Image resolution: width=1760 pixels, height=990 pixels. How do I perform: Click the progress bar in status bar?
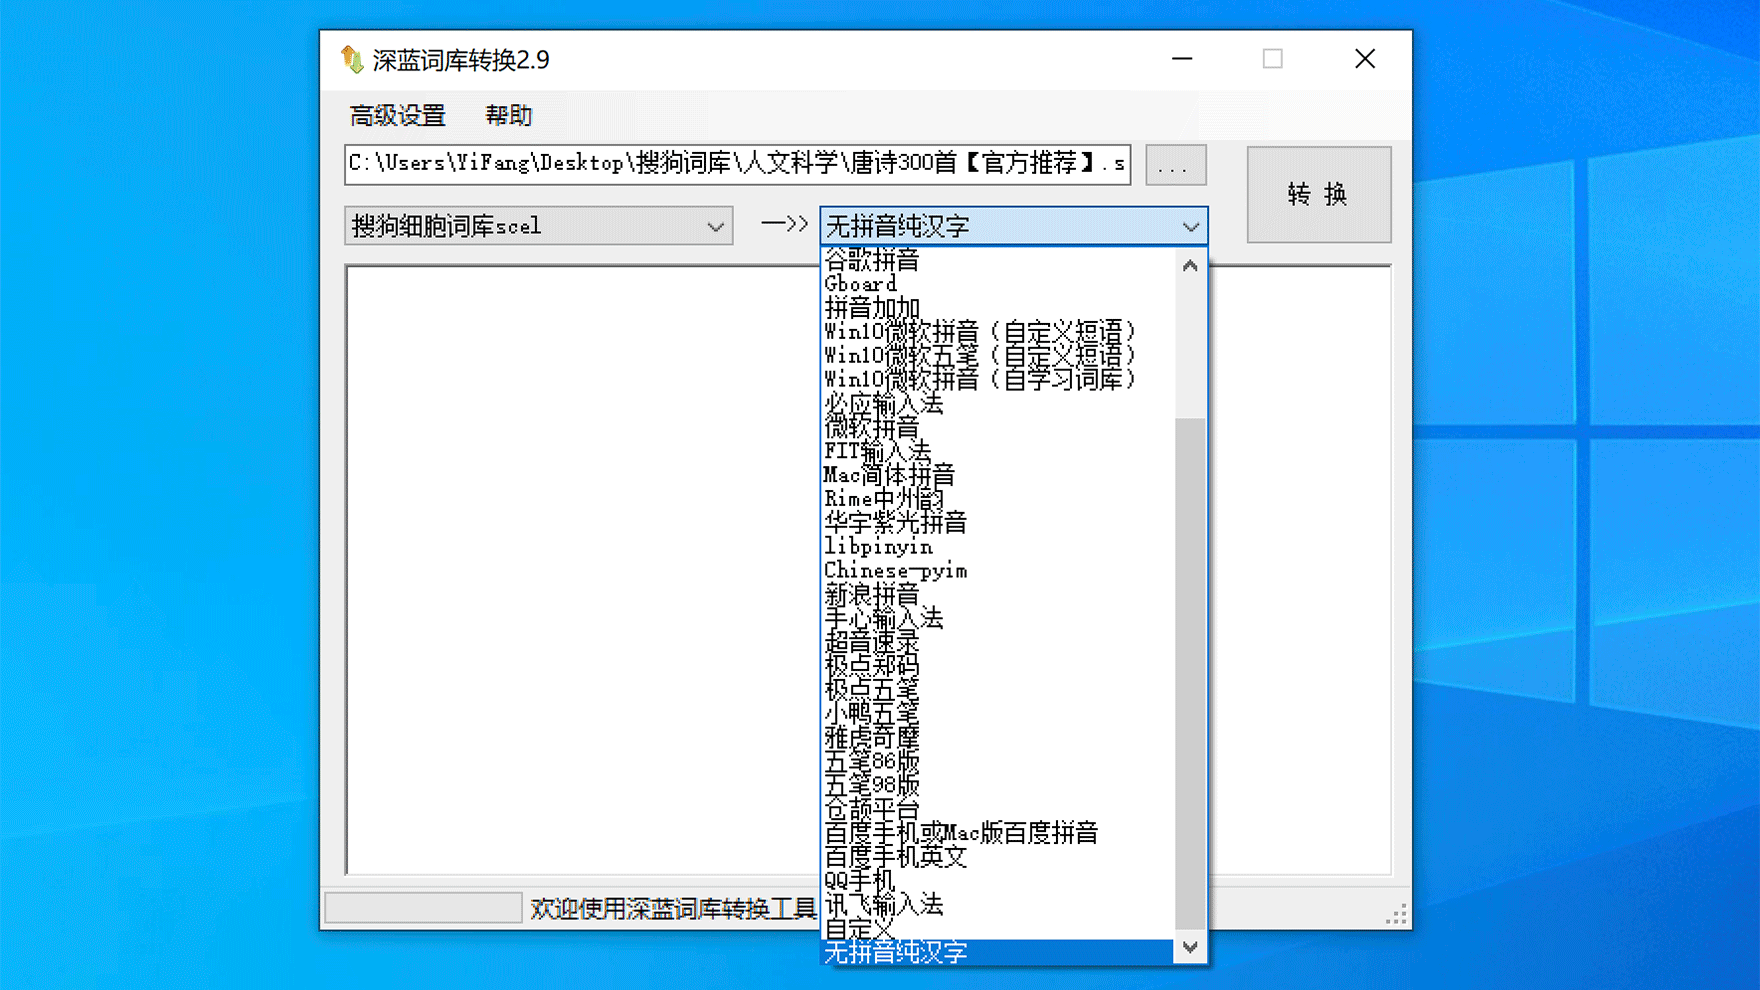423,908
